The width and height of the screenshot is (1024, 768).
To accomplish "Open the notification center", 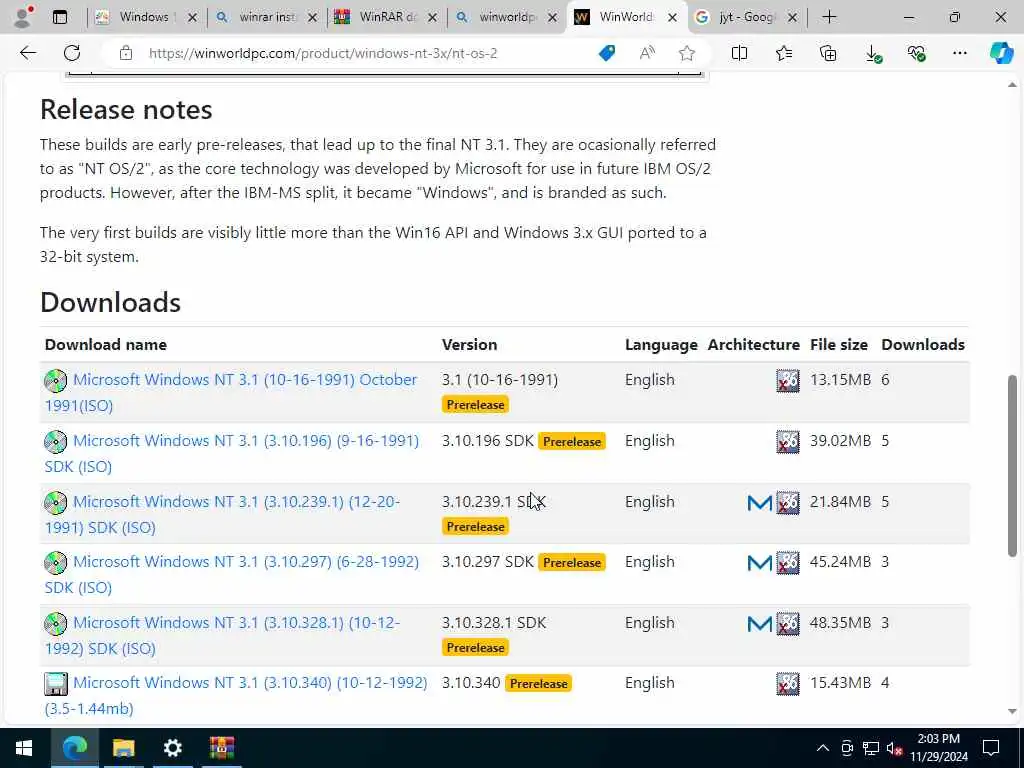I will (x=991, y=748).
